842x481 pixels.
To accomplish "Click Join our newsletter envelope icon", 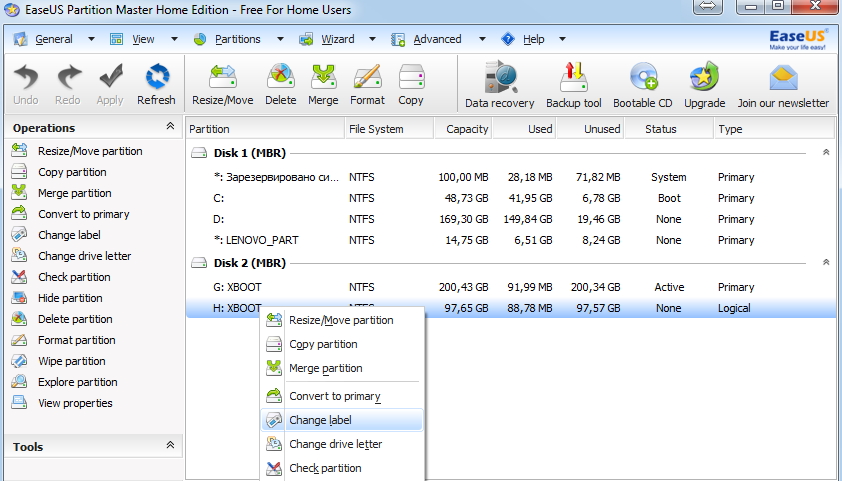I will pyautogui.click(x=783, y=78).
